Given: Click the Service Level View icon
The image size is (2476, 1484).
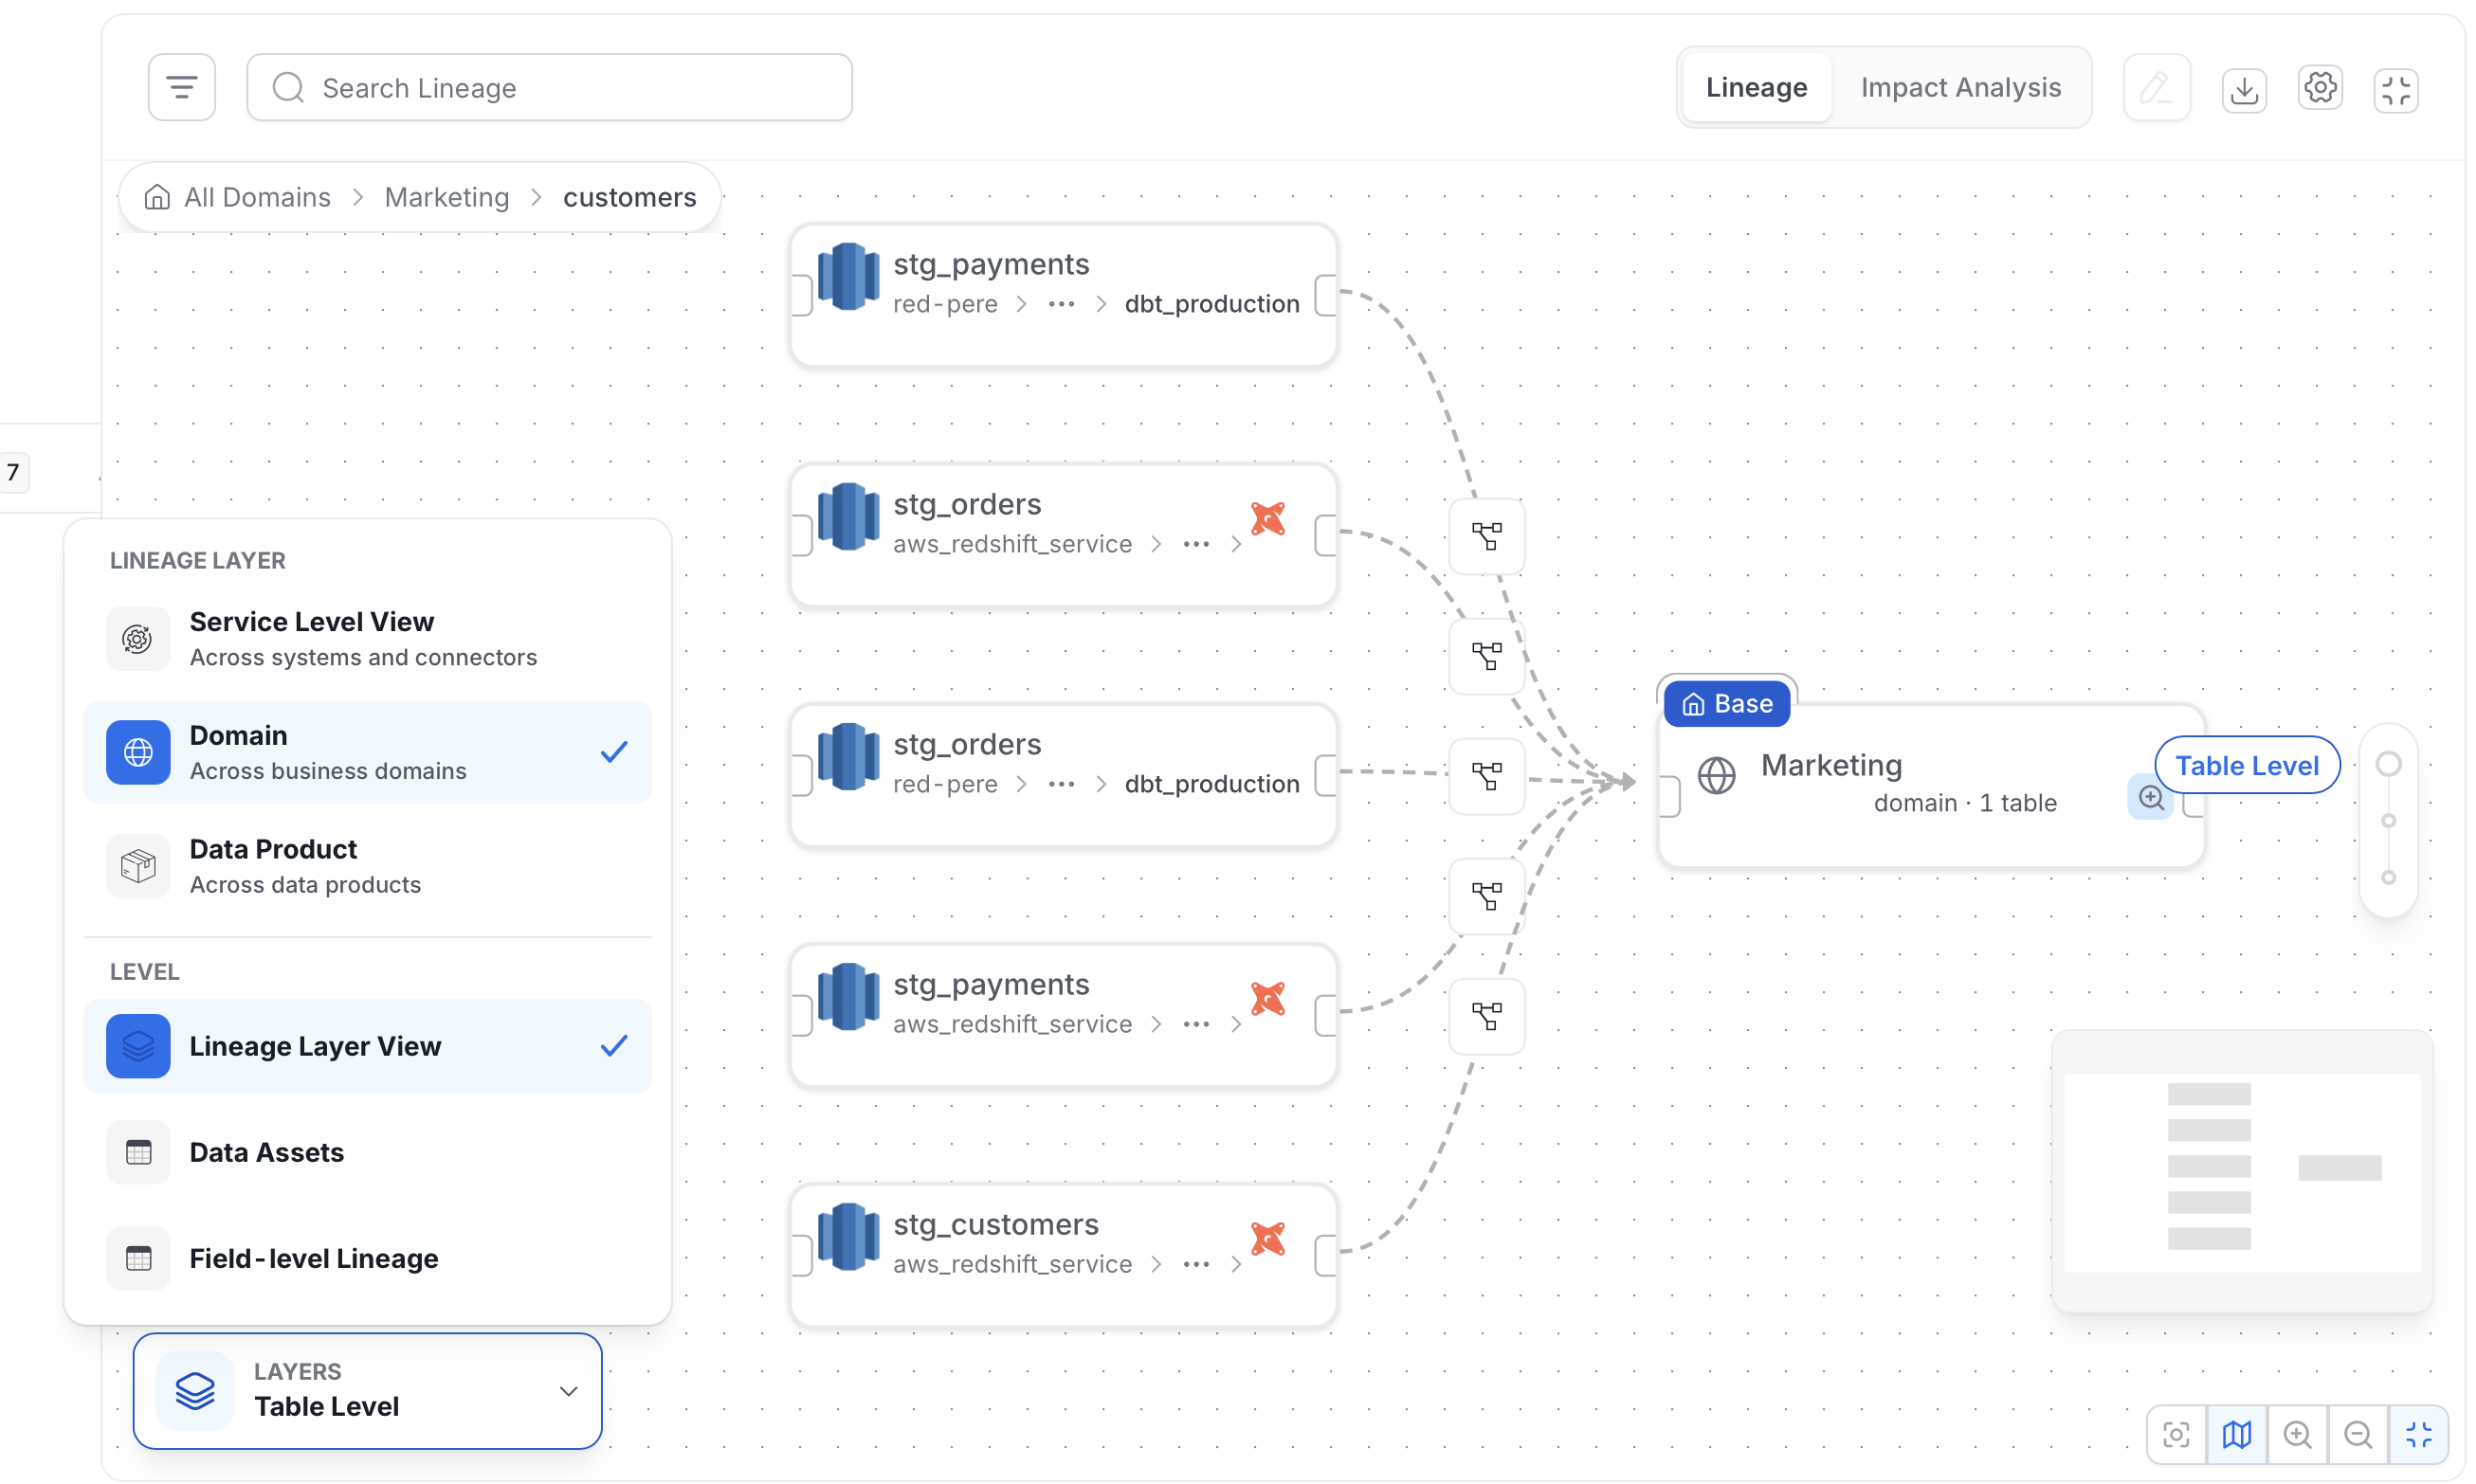Looking at the screenshot, I should click(x=138, y=638).
